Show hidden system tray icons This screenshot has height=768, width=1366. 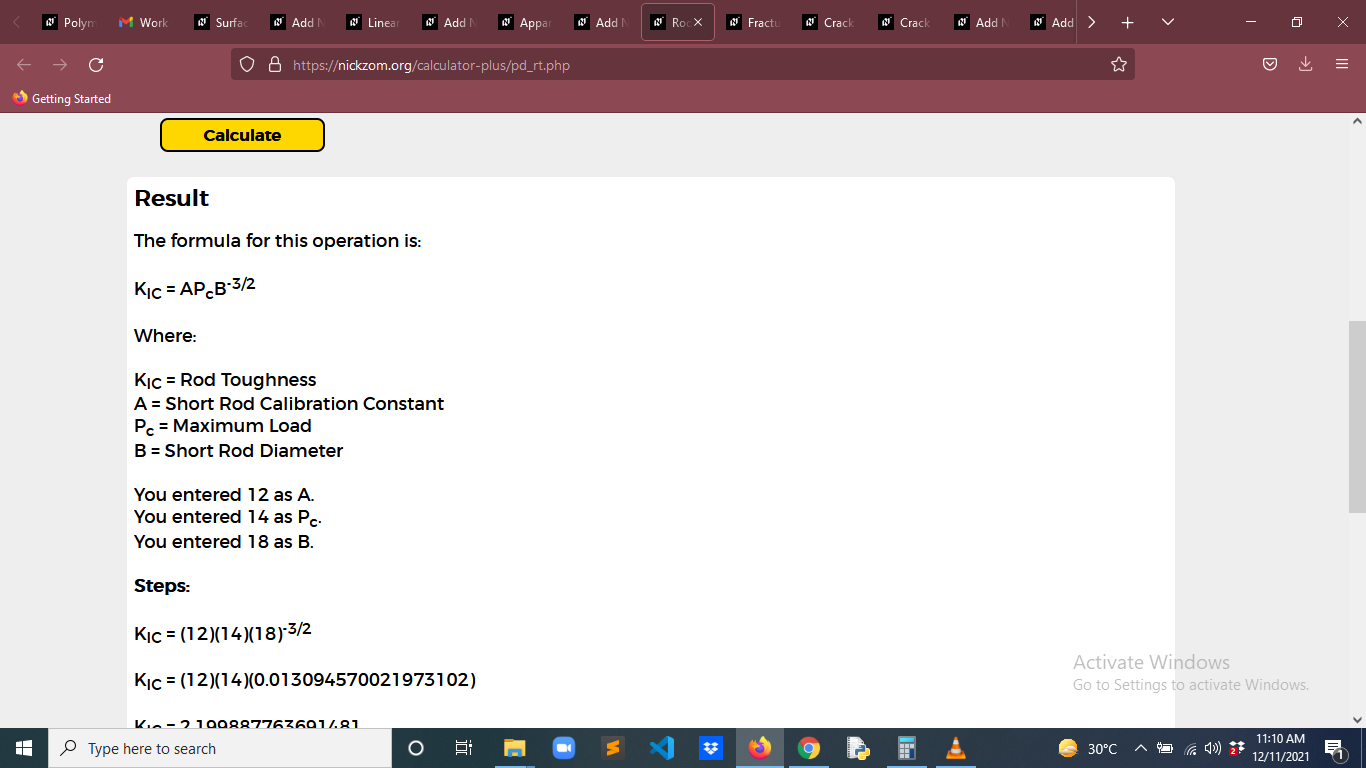coord(1140,748)
